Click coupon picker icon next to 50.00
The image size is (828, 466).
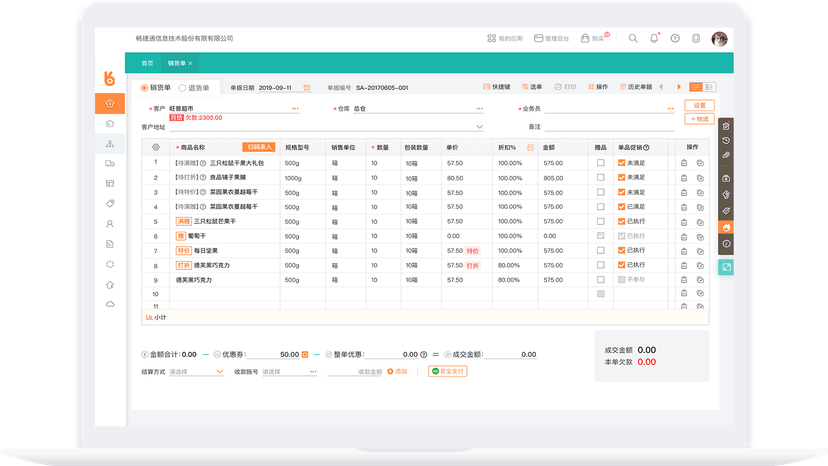pyautogui.click(x=305, y=355)
